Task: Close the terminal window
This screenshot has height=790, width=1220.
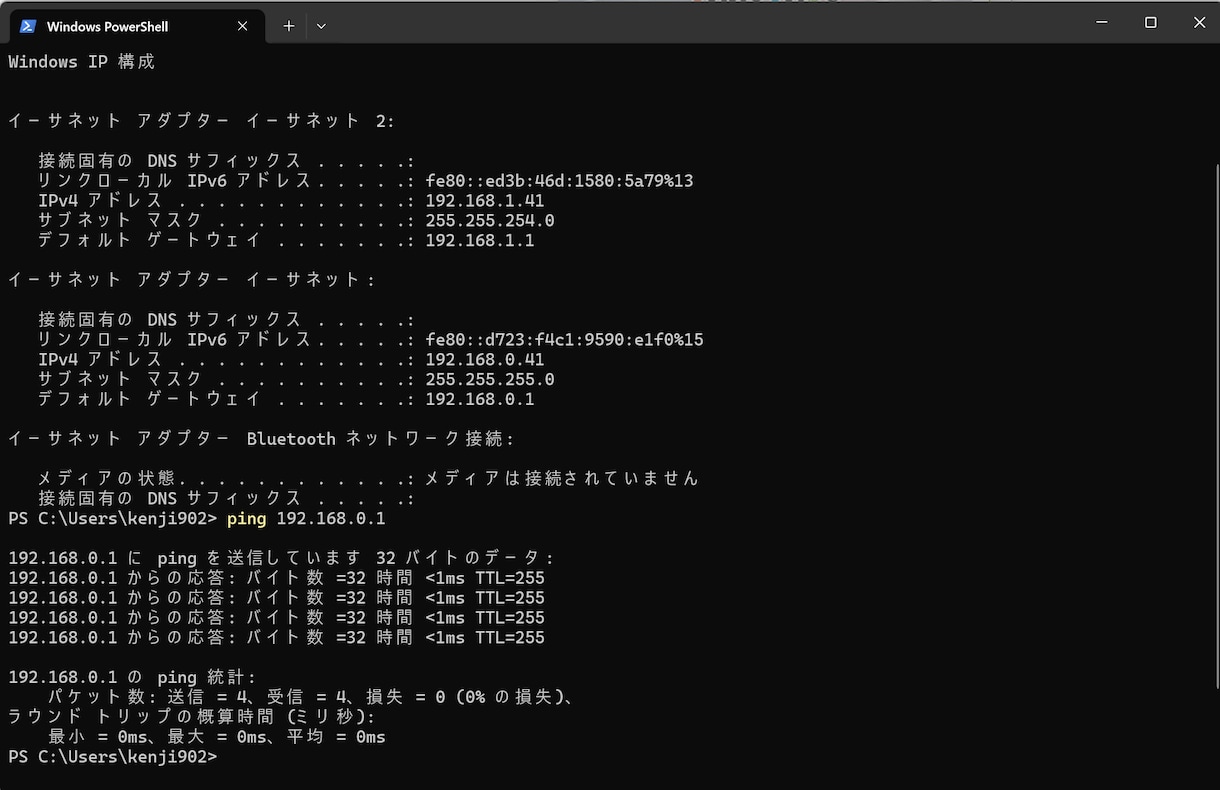Action: click(x=1200, y=22)
